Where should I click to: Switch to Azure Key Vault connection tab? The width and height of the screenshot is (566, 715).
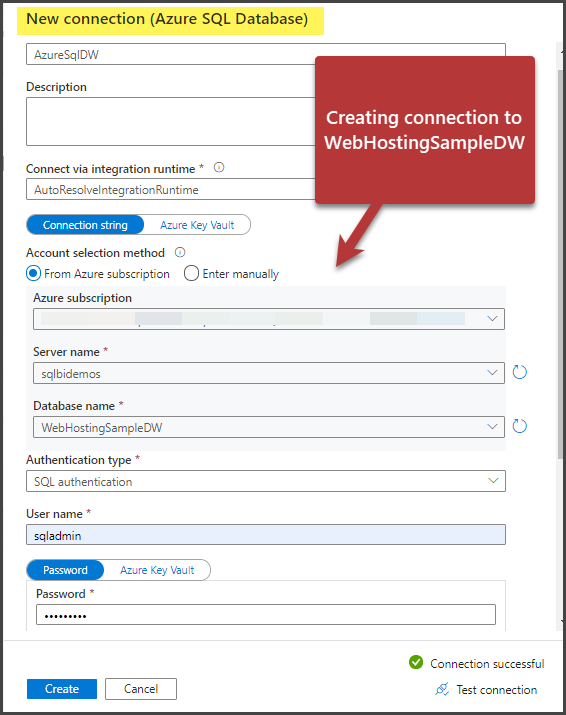pos(197,225)
